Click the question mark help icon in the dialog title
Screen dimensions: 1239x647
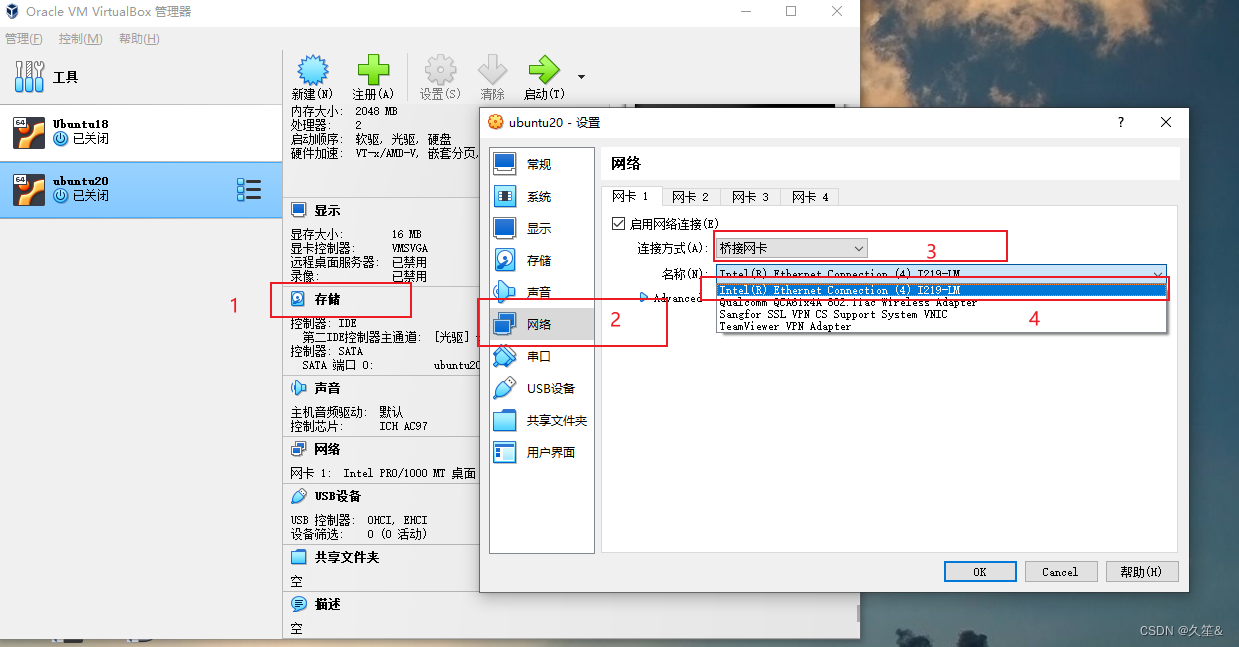pos(1120,122)
